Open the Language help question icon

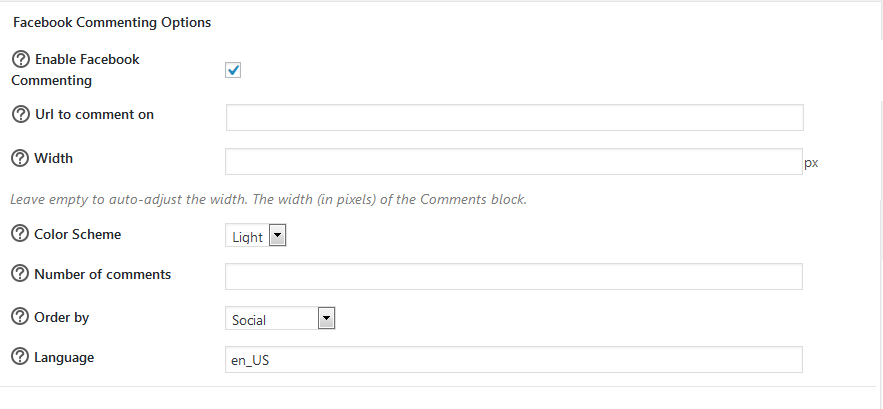coord(20,357)
